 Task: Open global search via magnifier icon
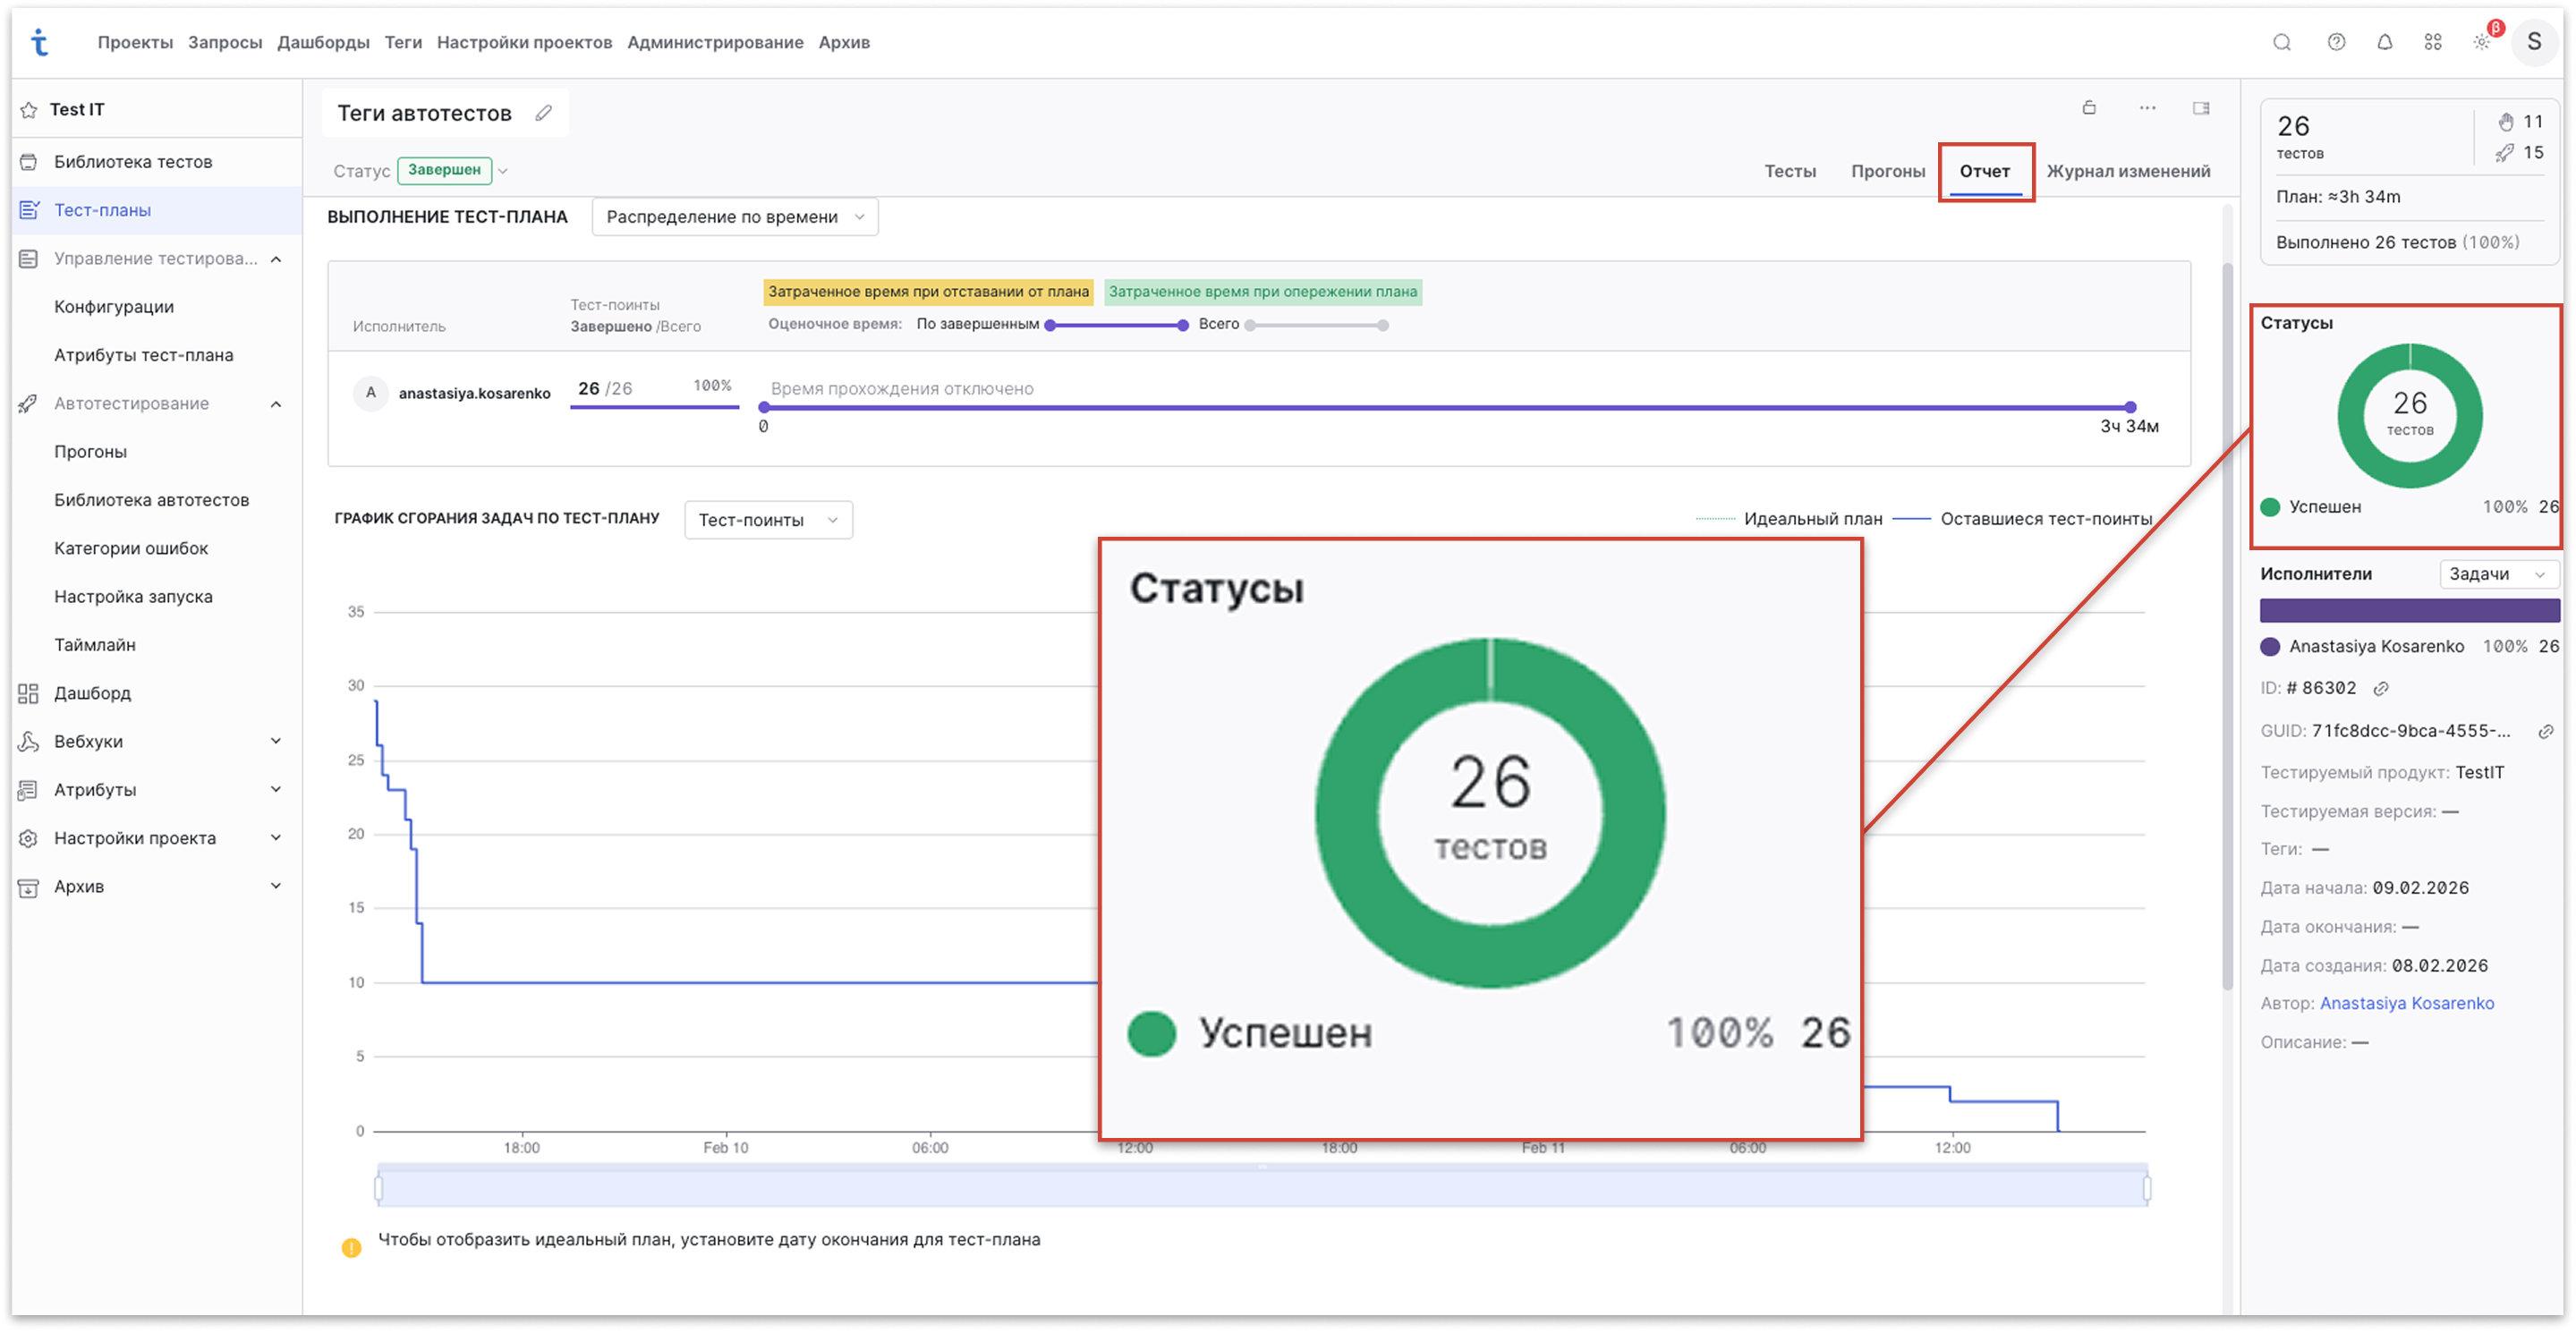click(x=2283, y=42)
